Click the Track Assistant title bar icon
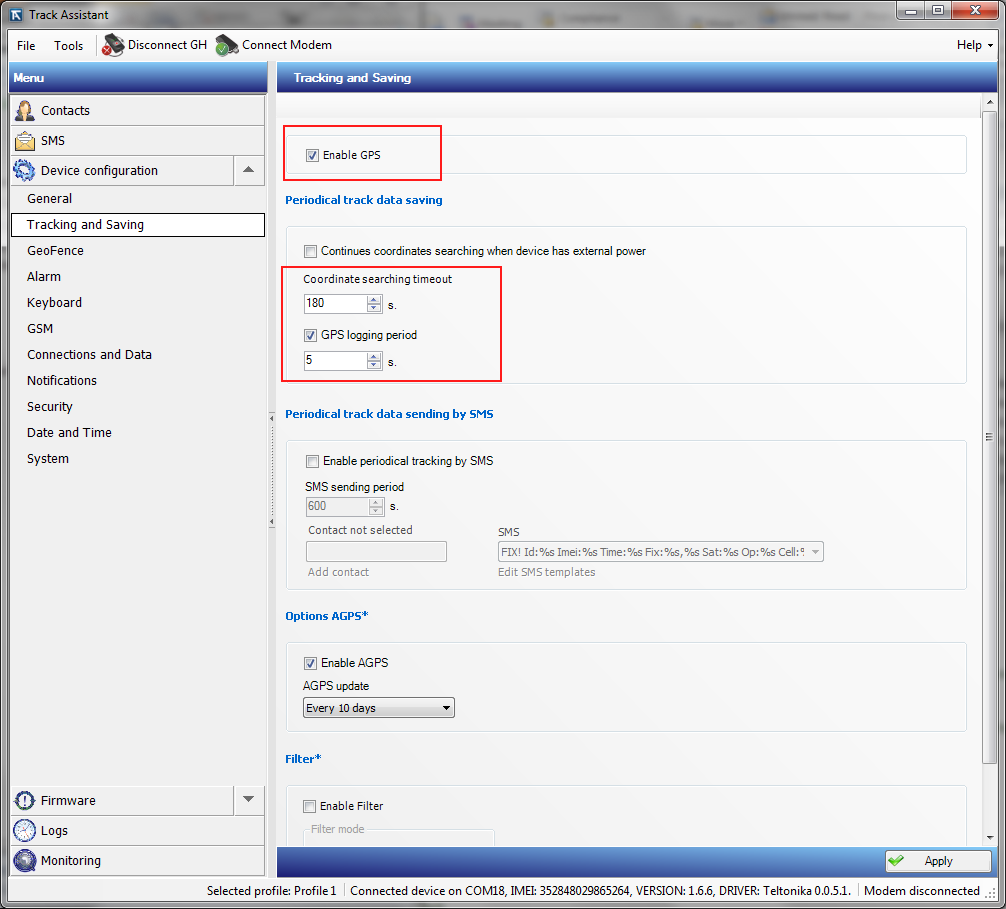The width and height of the screenshot is (1006, 909). (x=16, y=15)
